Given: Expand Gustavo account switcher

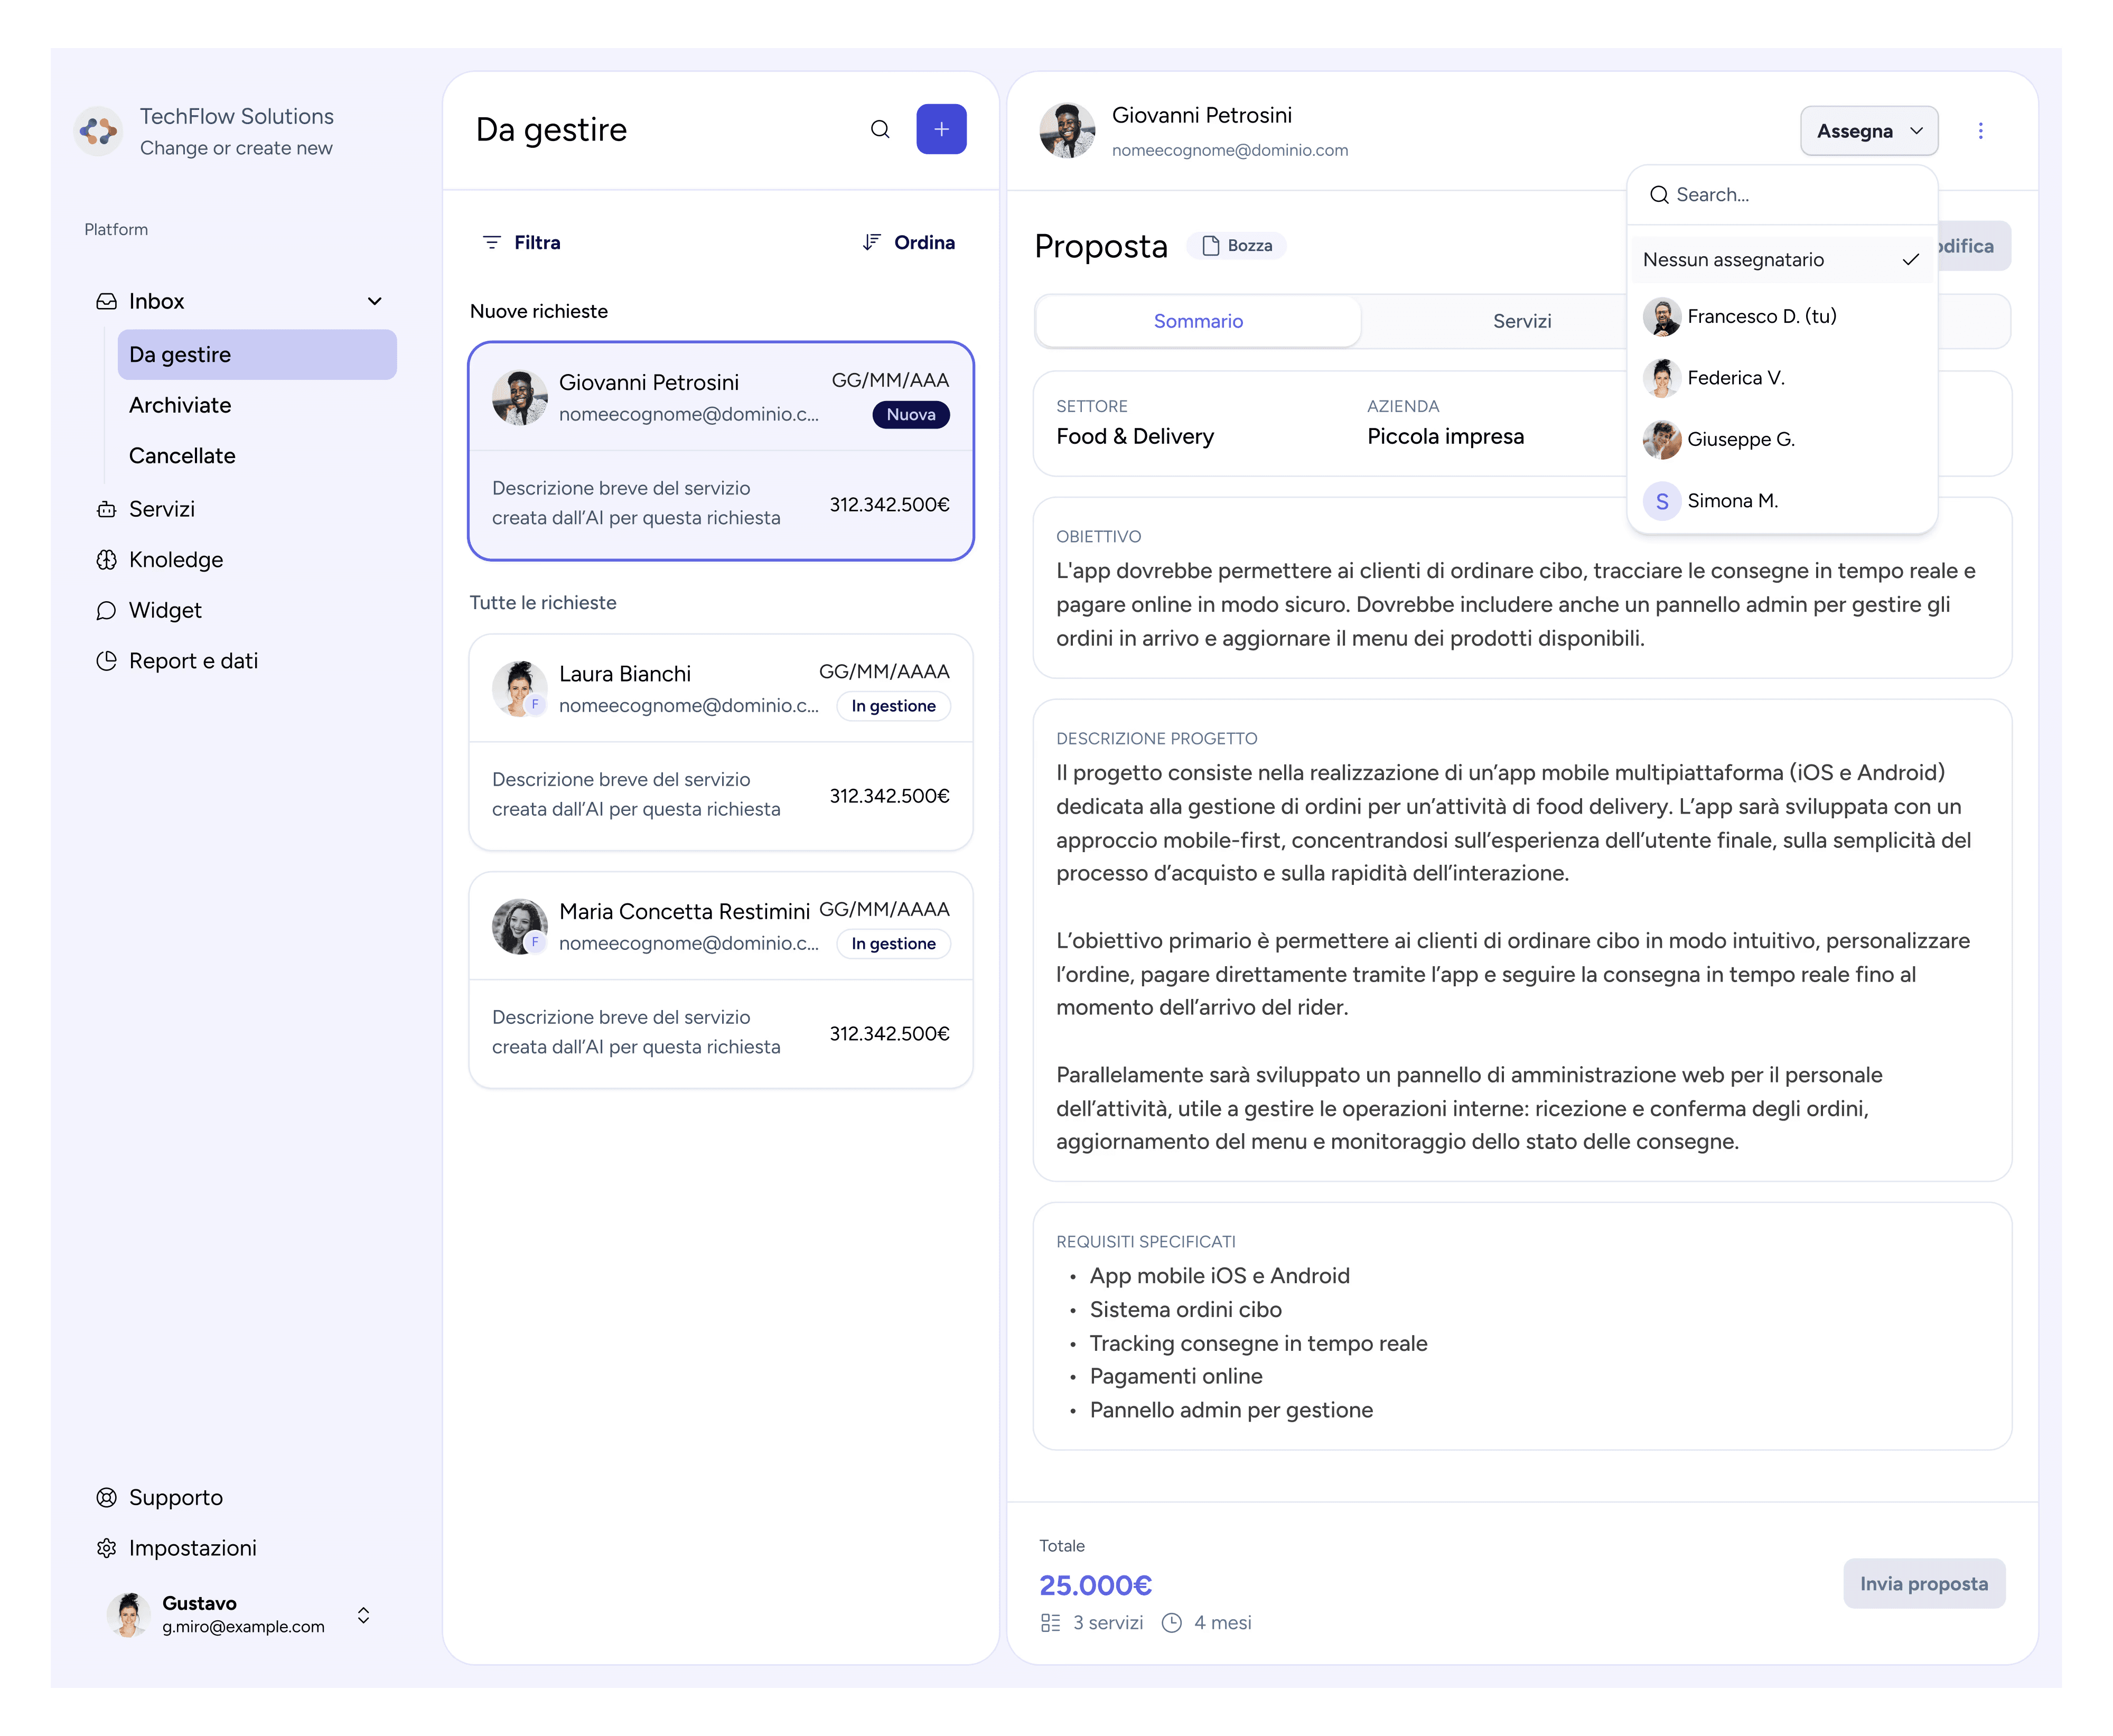Looking at the screenshot, I should [x=363, y=1614].
